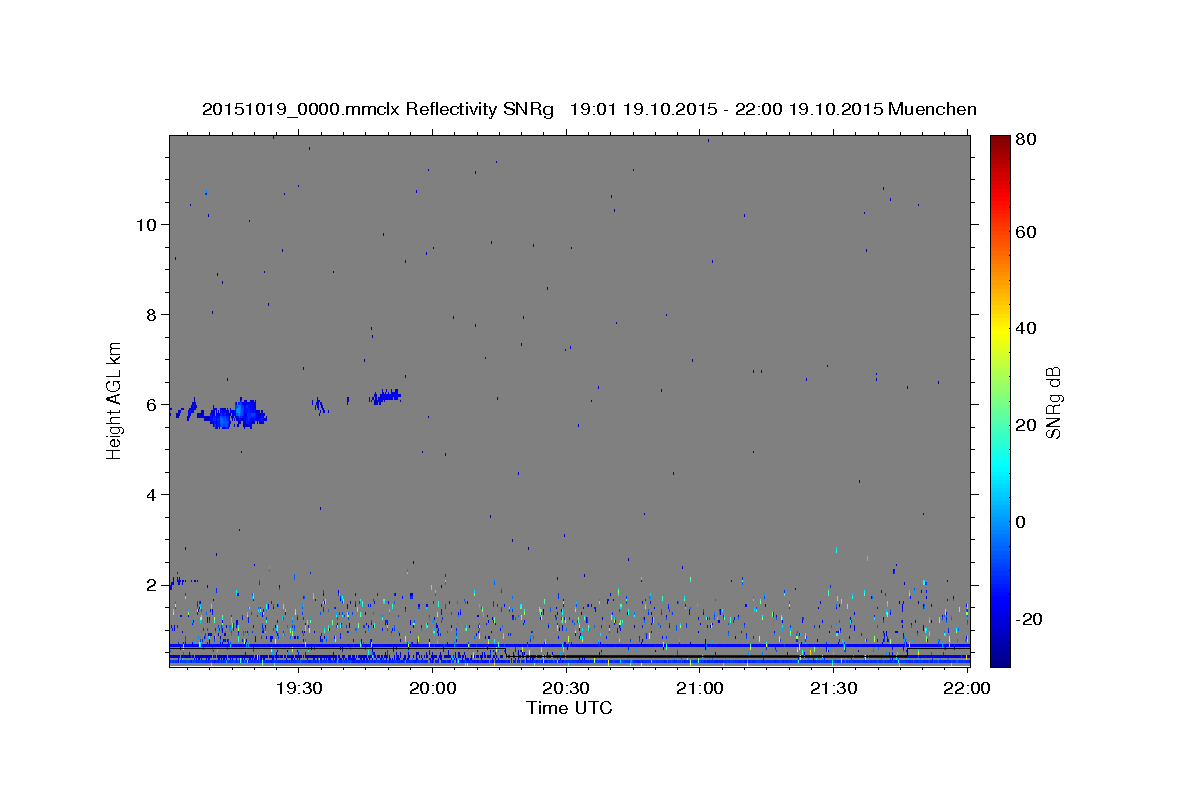
Task: Click the "Time UTC" axis label
Action: point(569,708)
